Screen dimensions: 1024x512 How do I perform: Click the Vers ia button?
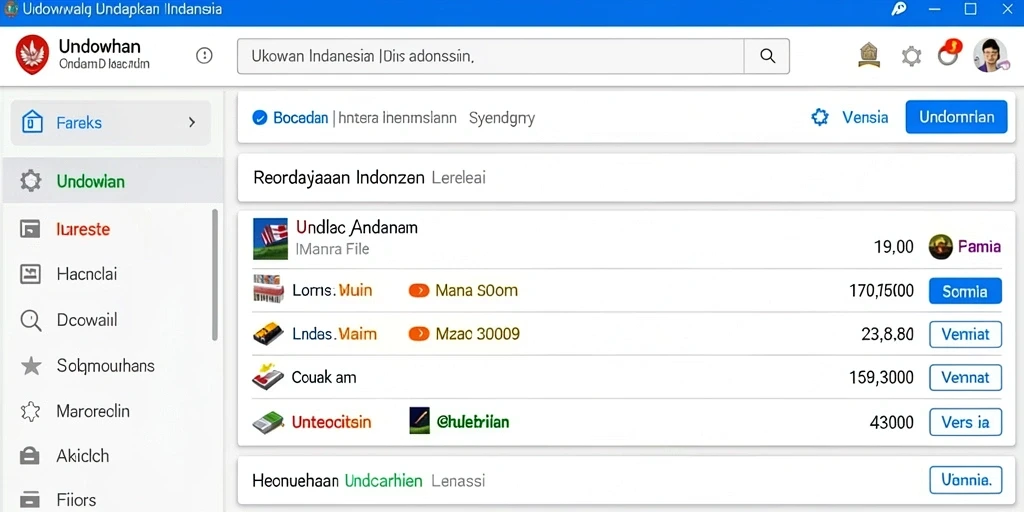point(965,422)
